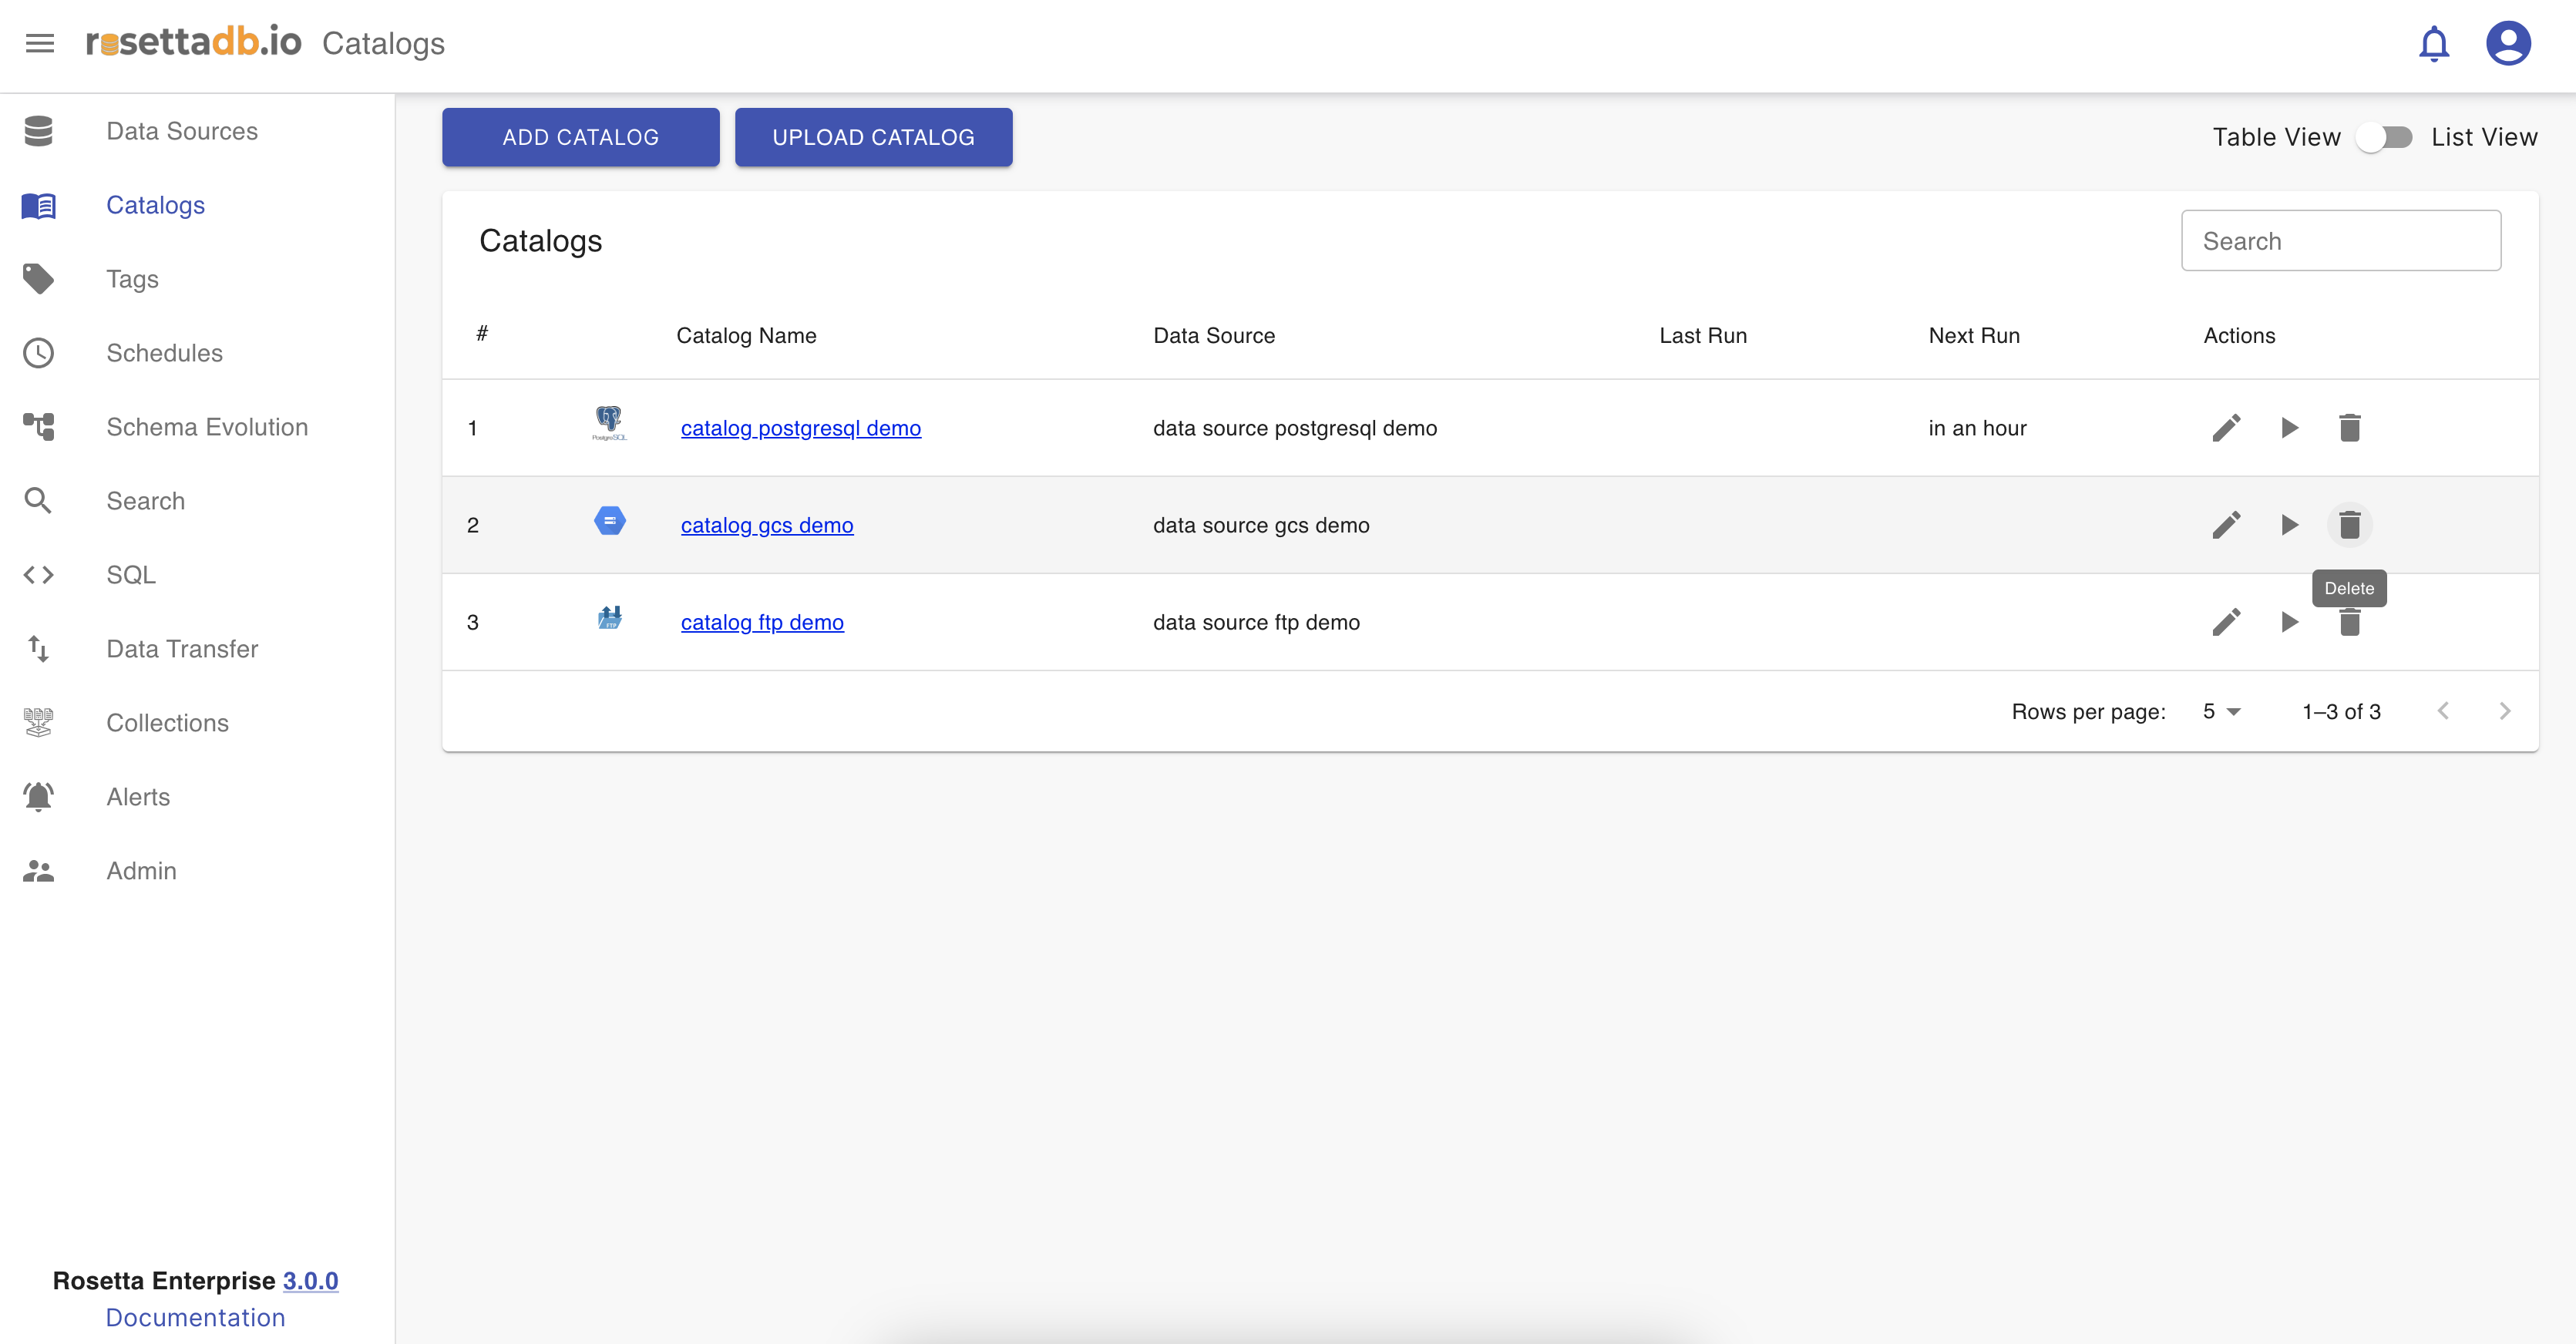Toggle Table View to List View
This screenshot has width=2576, height=1344.
point(2385,137)
